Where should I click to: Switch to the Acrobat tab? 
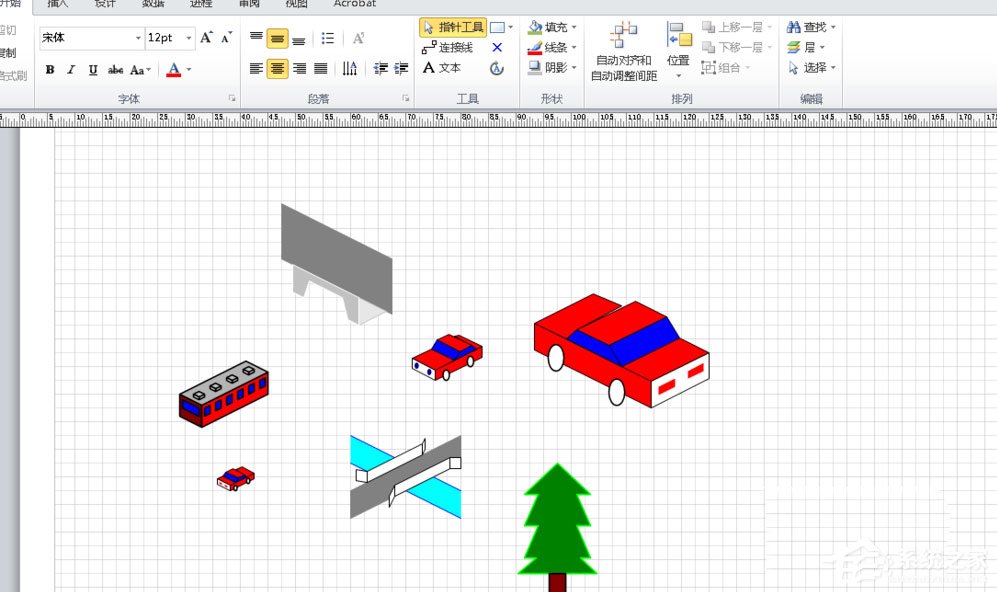(x=354, y=4)
